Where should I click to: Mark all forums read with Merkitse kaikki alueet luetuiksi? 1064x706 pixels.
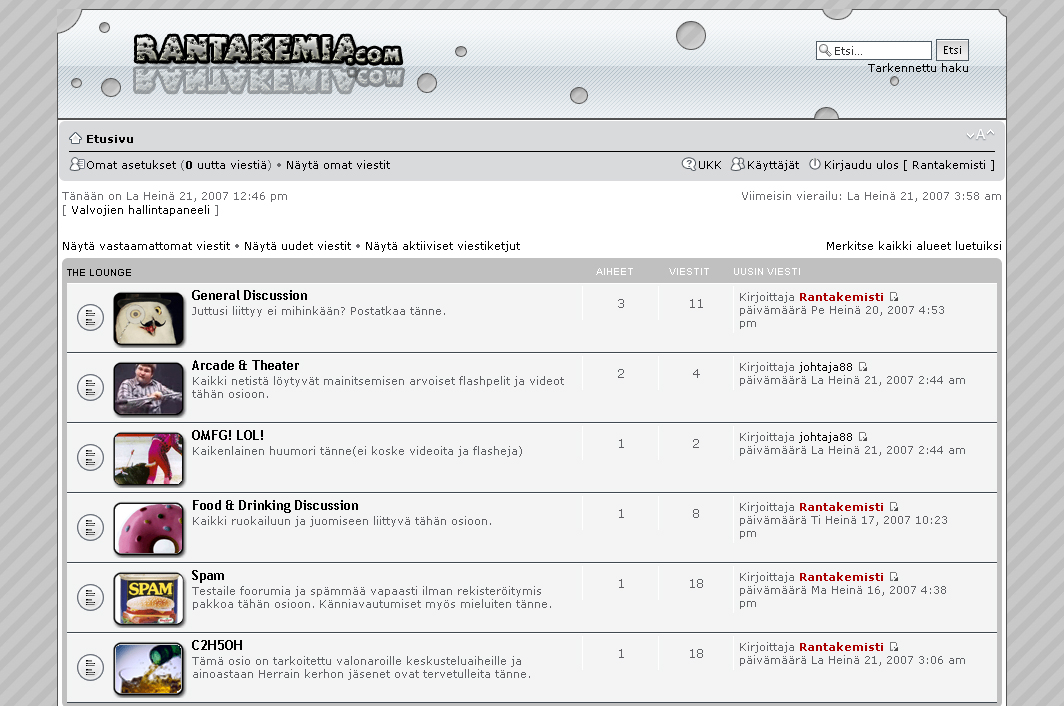(x=913, y=246)
